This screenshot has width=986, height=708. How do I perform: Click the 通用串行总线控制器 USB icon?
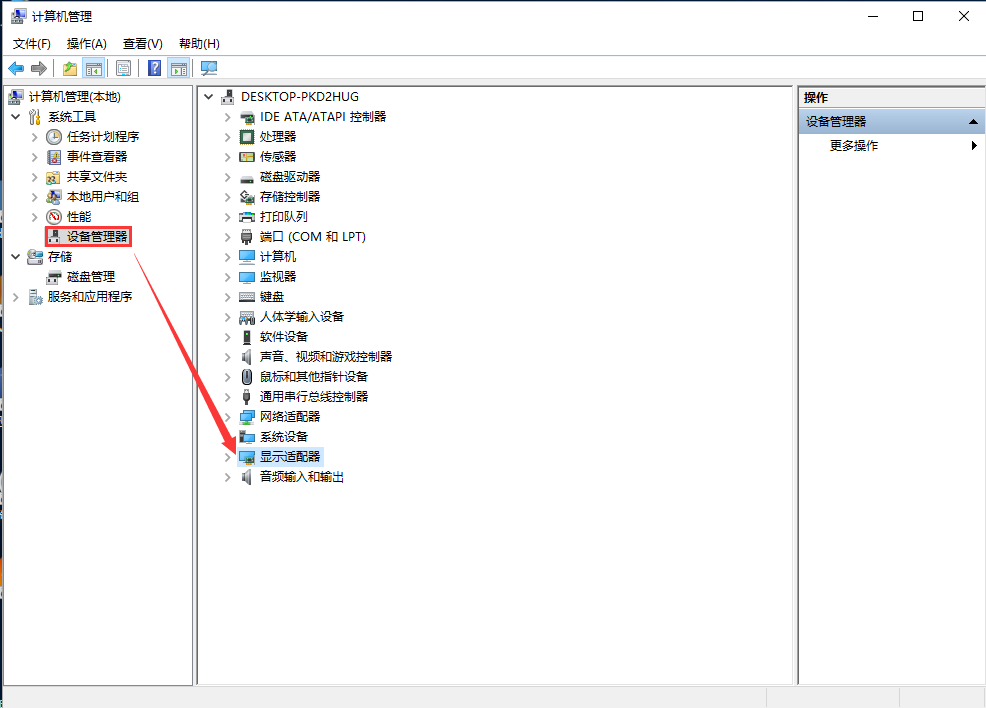(x=247, y=397)
